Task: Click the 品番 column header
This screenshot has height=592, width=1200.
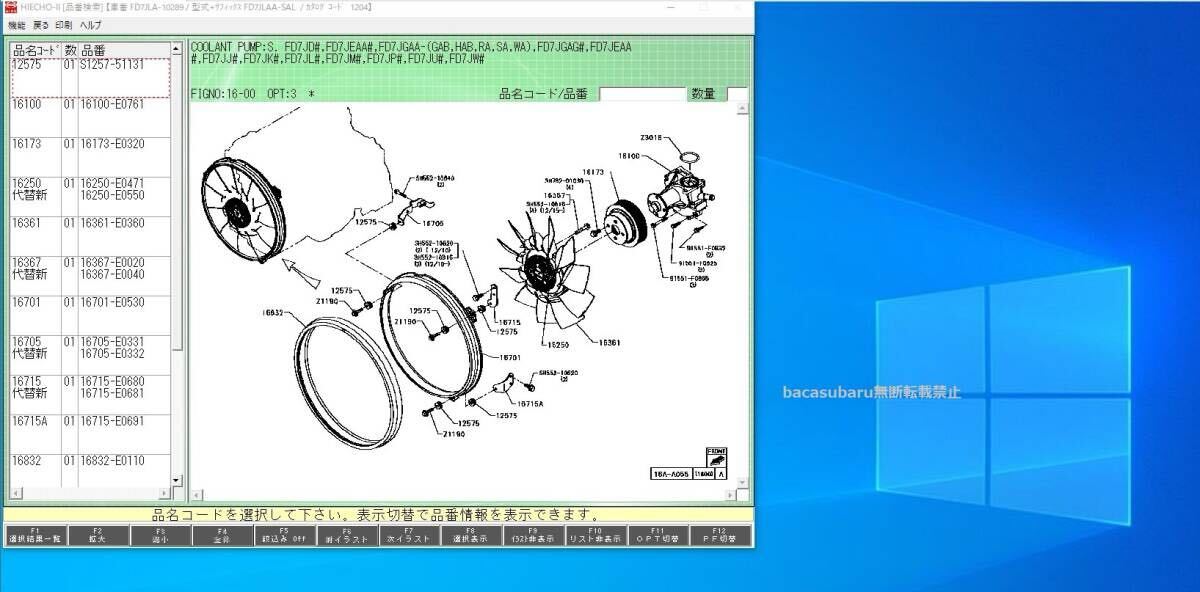Action: pyautogui.click(x=124, y=50)
